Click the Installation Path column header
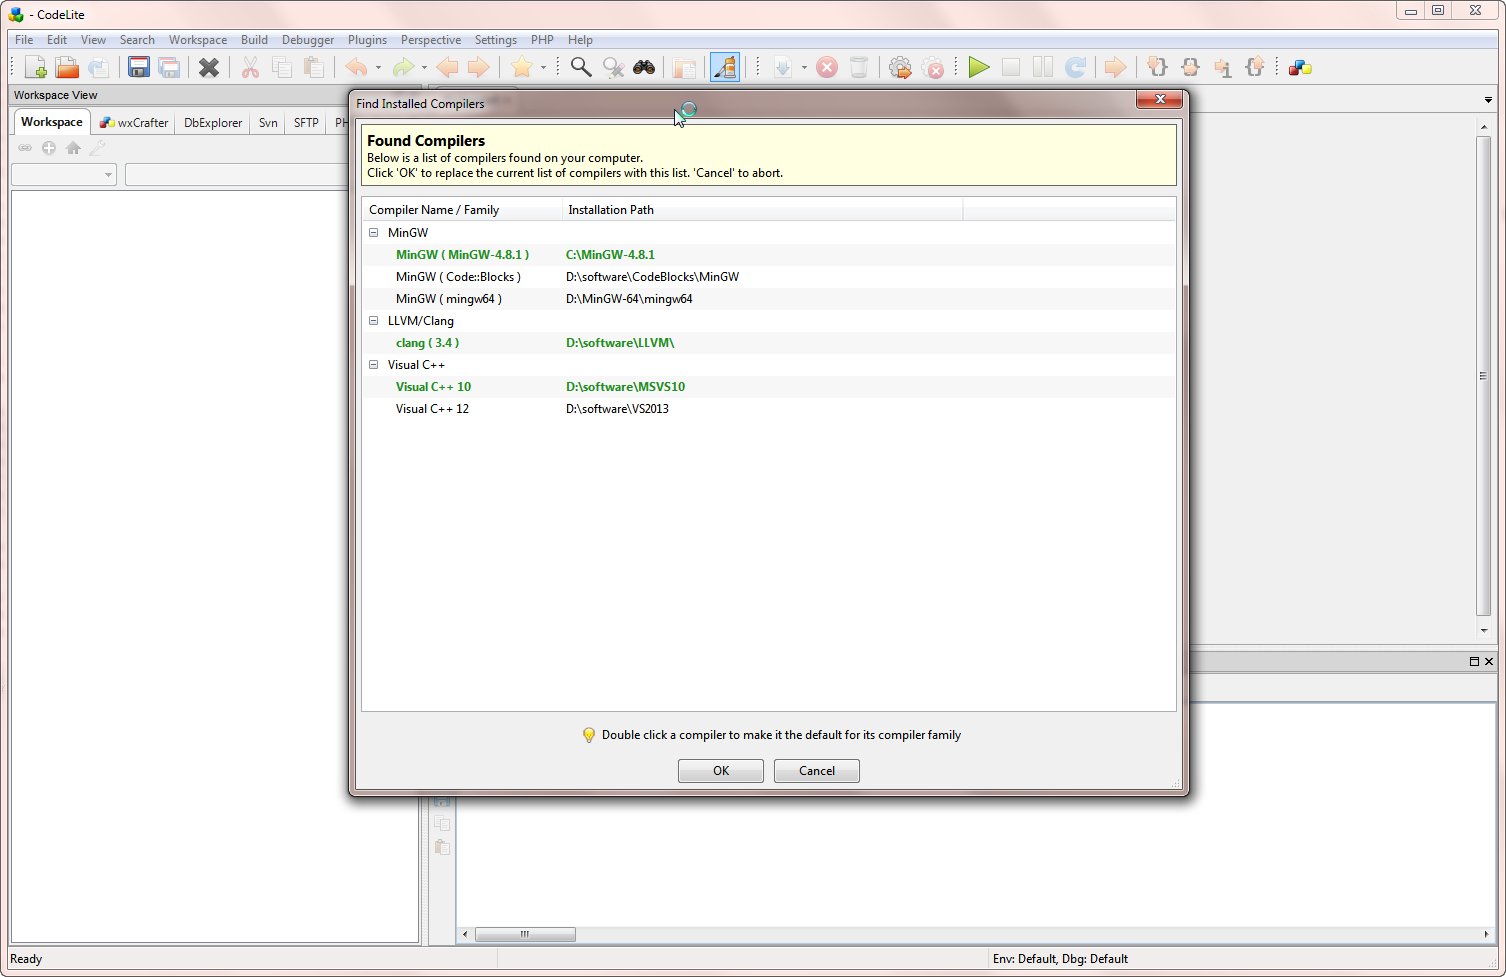Viewport: 1506px width, 977px height. pyautogui.click(x=762, y=210)
